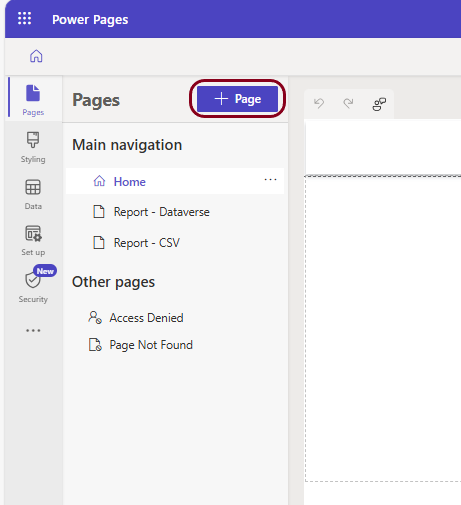The width and height of the screenshot is (461, 505).
Task: Click the empty dashed section on canvas
Action: tap(383, 328)
